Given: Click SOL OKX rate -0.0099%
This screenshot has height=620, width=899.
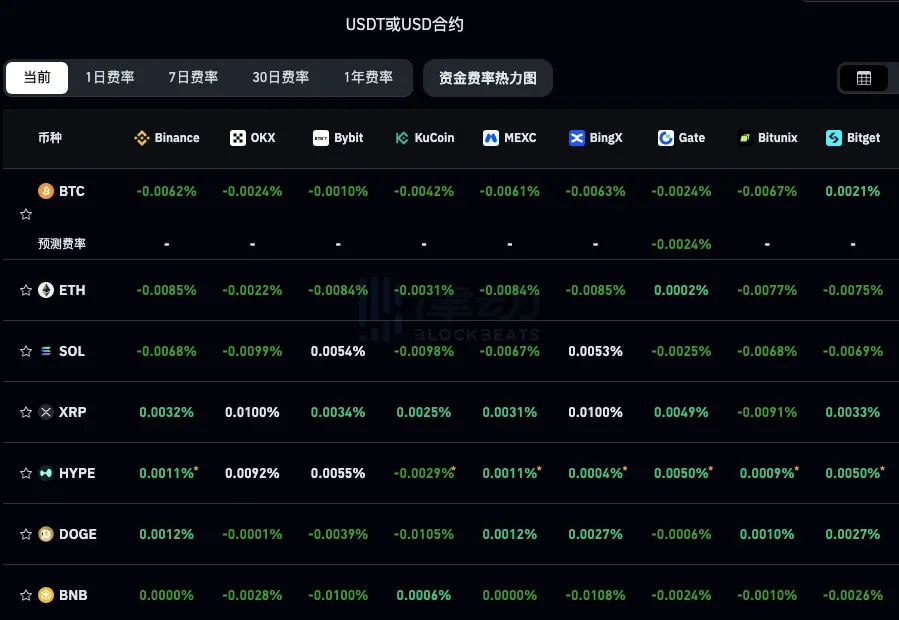Looking at the screenshot, I should pyautogui.click(x=252, y=351).
